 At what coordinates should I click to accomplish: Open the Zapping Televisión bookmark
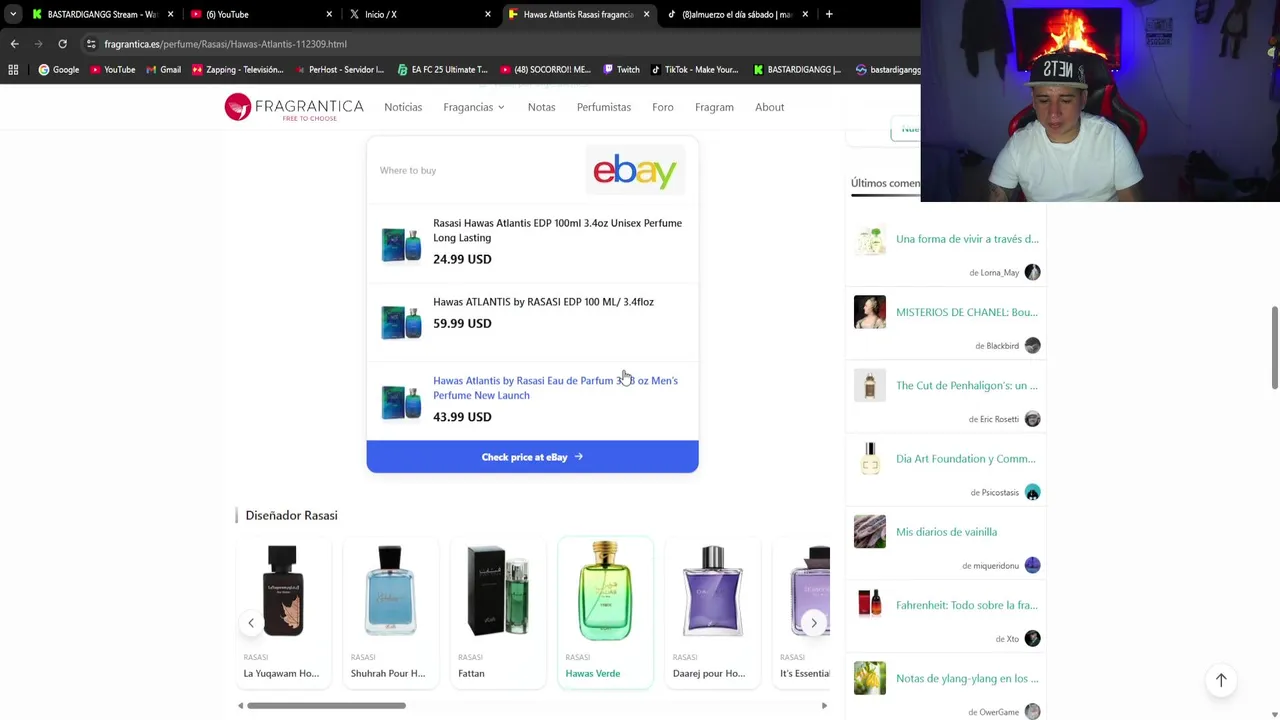(238, 70)
